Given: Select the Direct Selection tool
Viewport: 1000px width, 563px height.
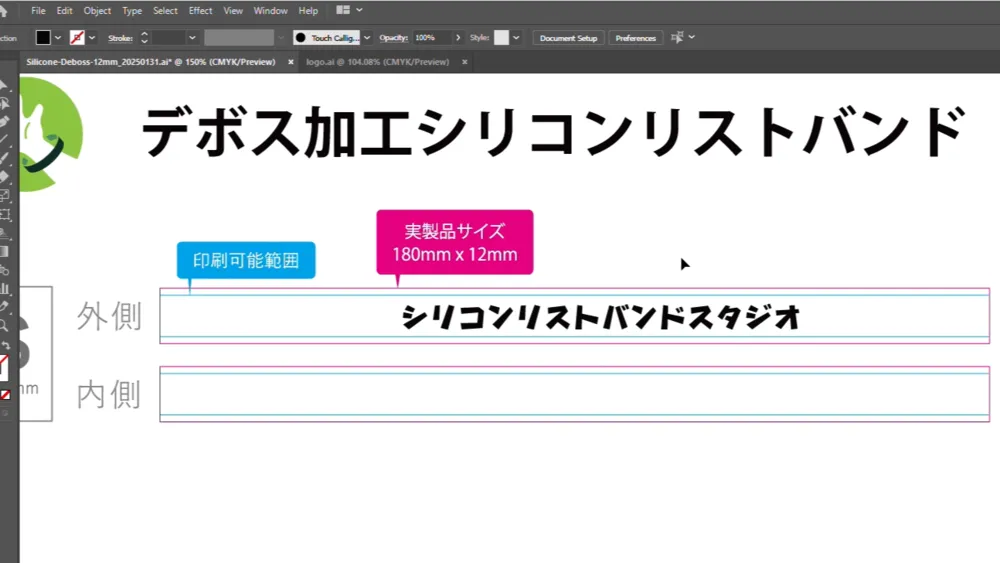Looking at the screenshot, I should 4,103.
